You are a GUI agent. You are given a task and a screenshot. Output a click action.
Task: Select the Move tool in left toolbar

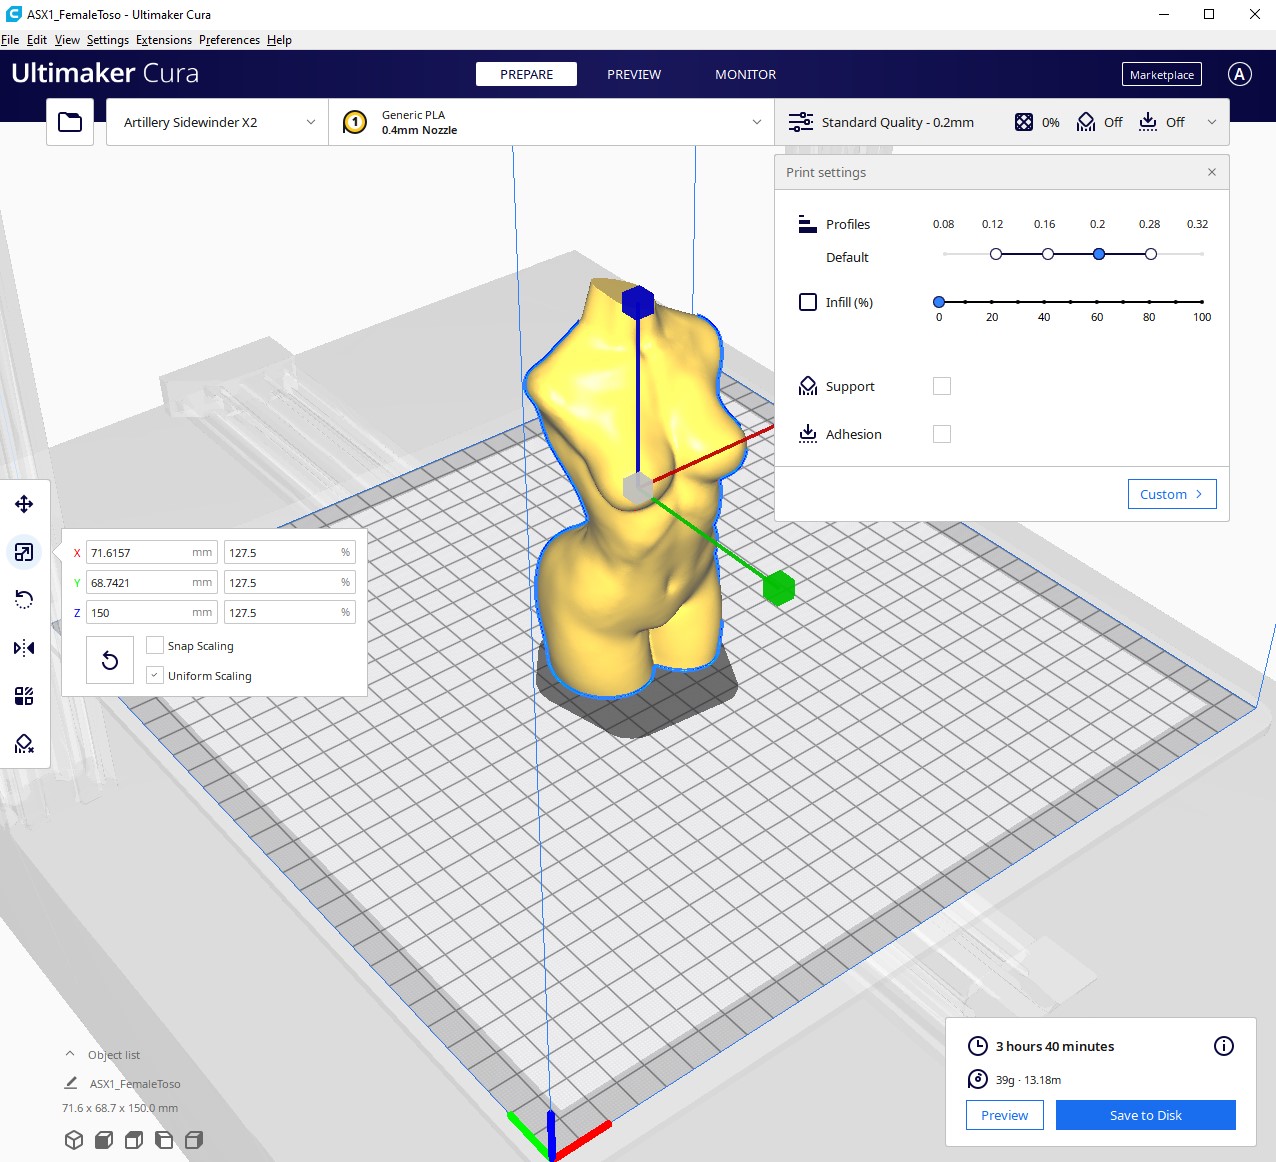coord(24,504)
